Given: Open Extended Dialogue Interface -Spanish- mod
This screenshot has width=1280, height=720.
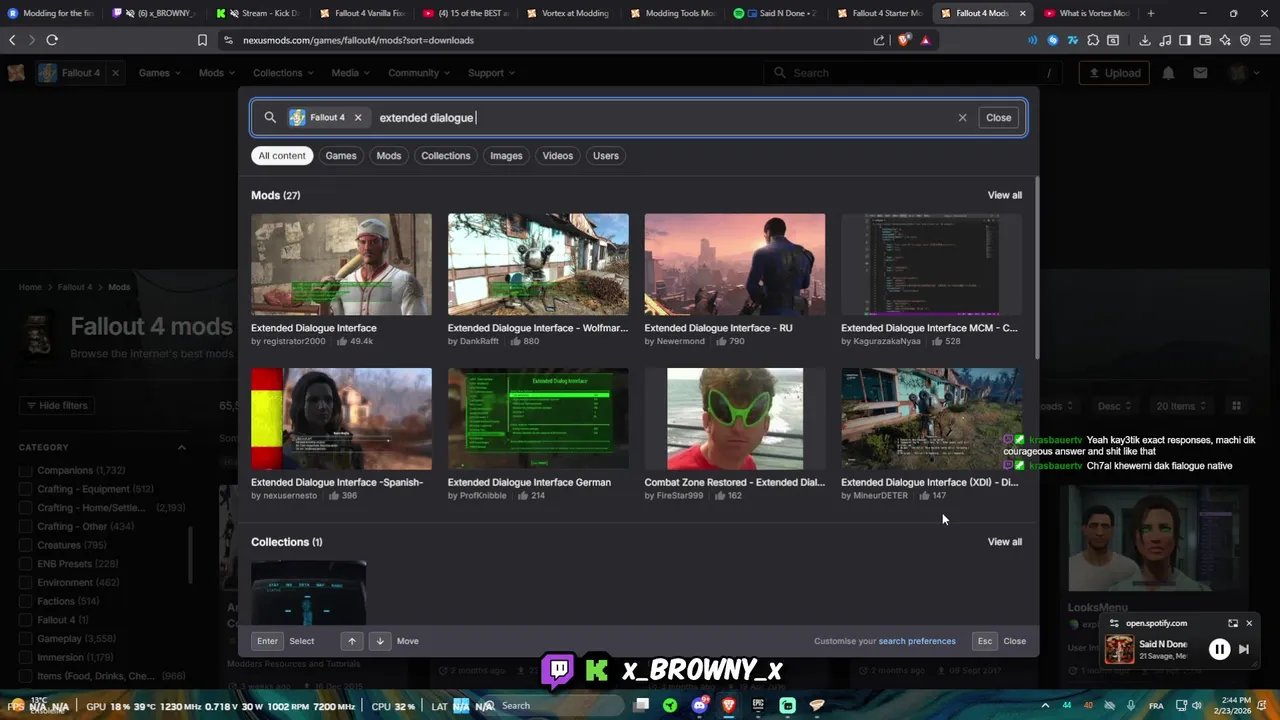Looking at the screenshot, I should 341,419.
